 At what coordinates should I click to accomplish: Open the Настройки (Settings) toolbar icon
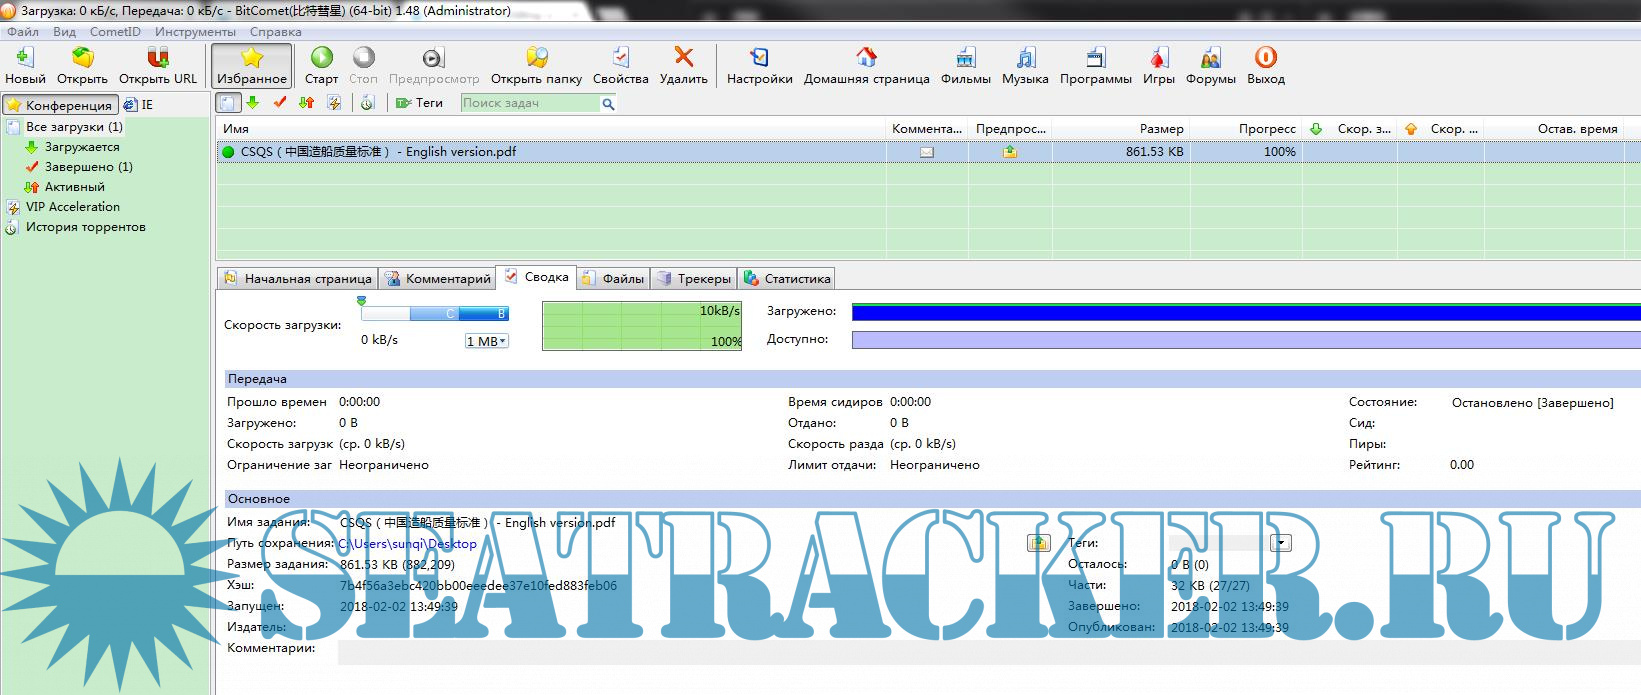759,58
